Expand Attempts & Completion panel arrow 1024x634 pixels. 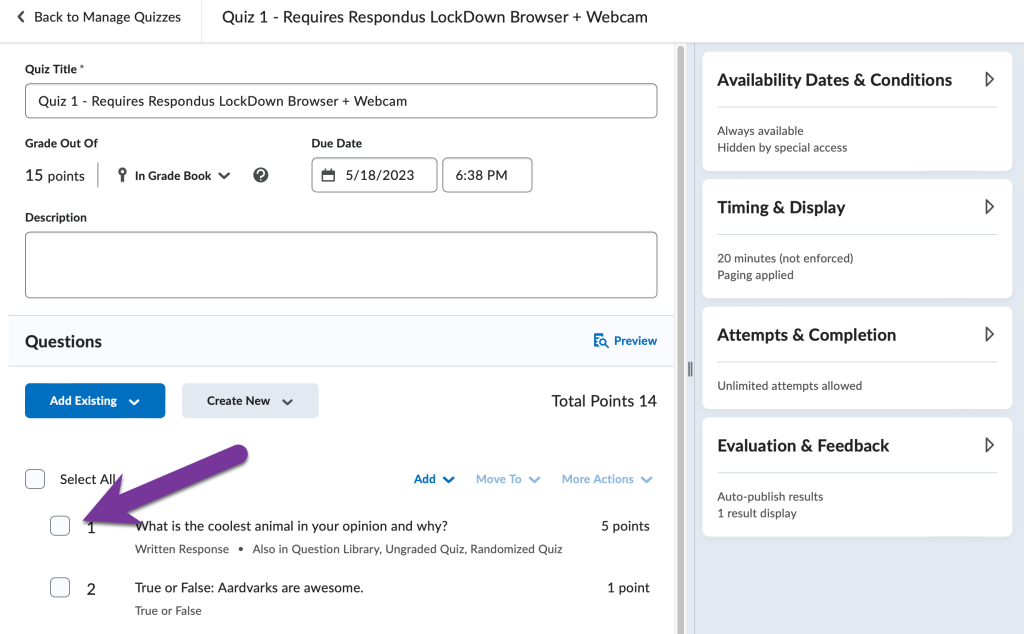click(989, 335)
